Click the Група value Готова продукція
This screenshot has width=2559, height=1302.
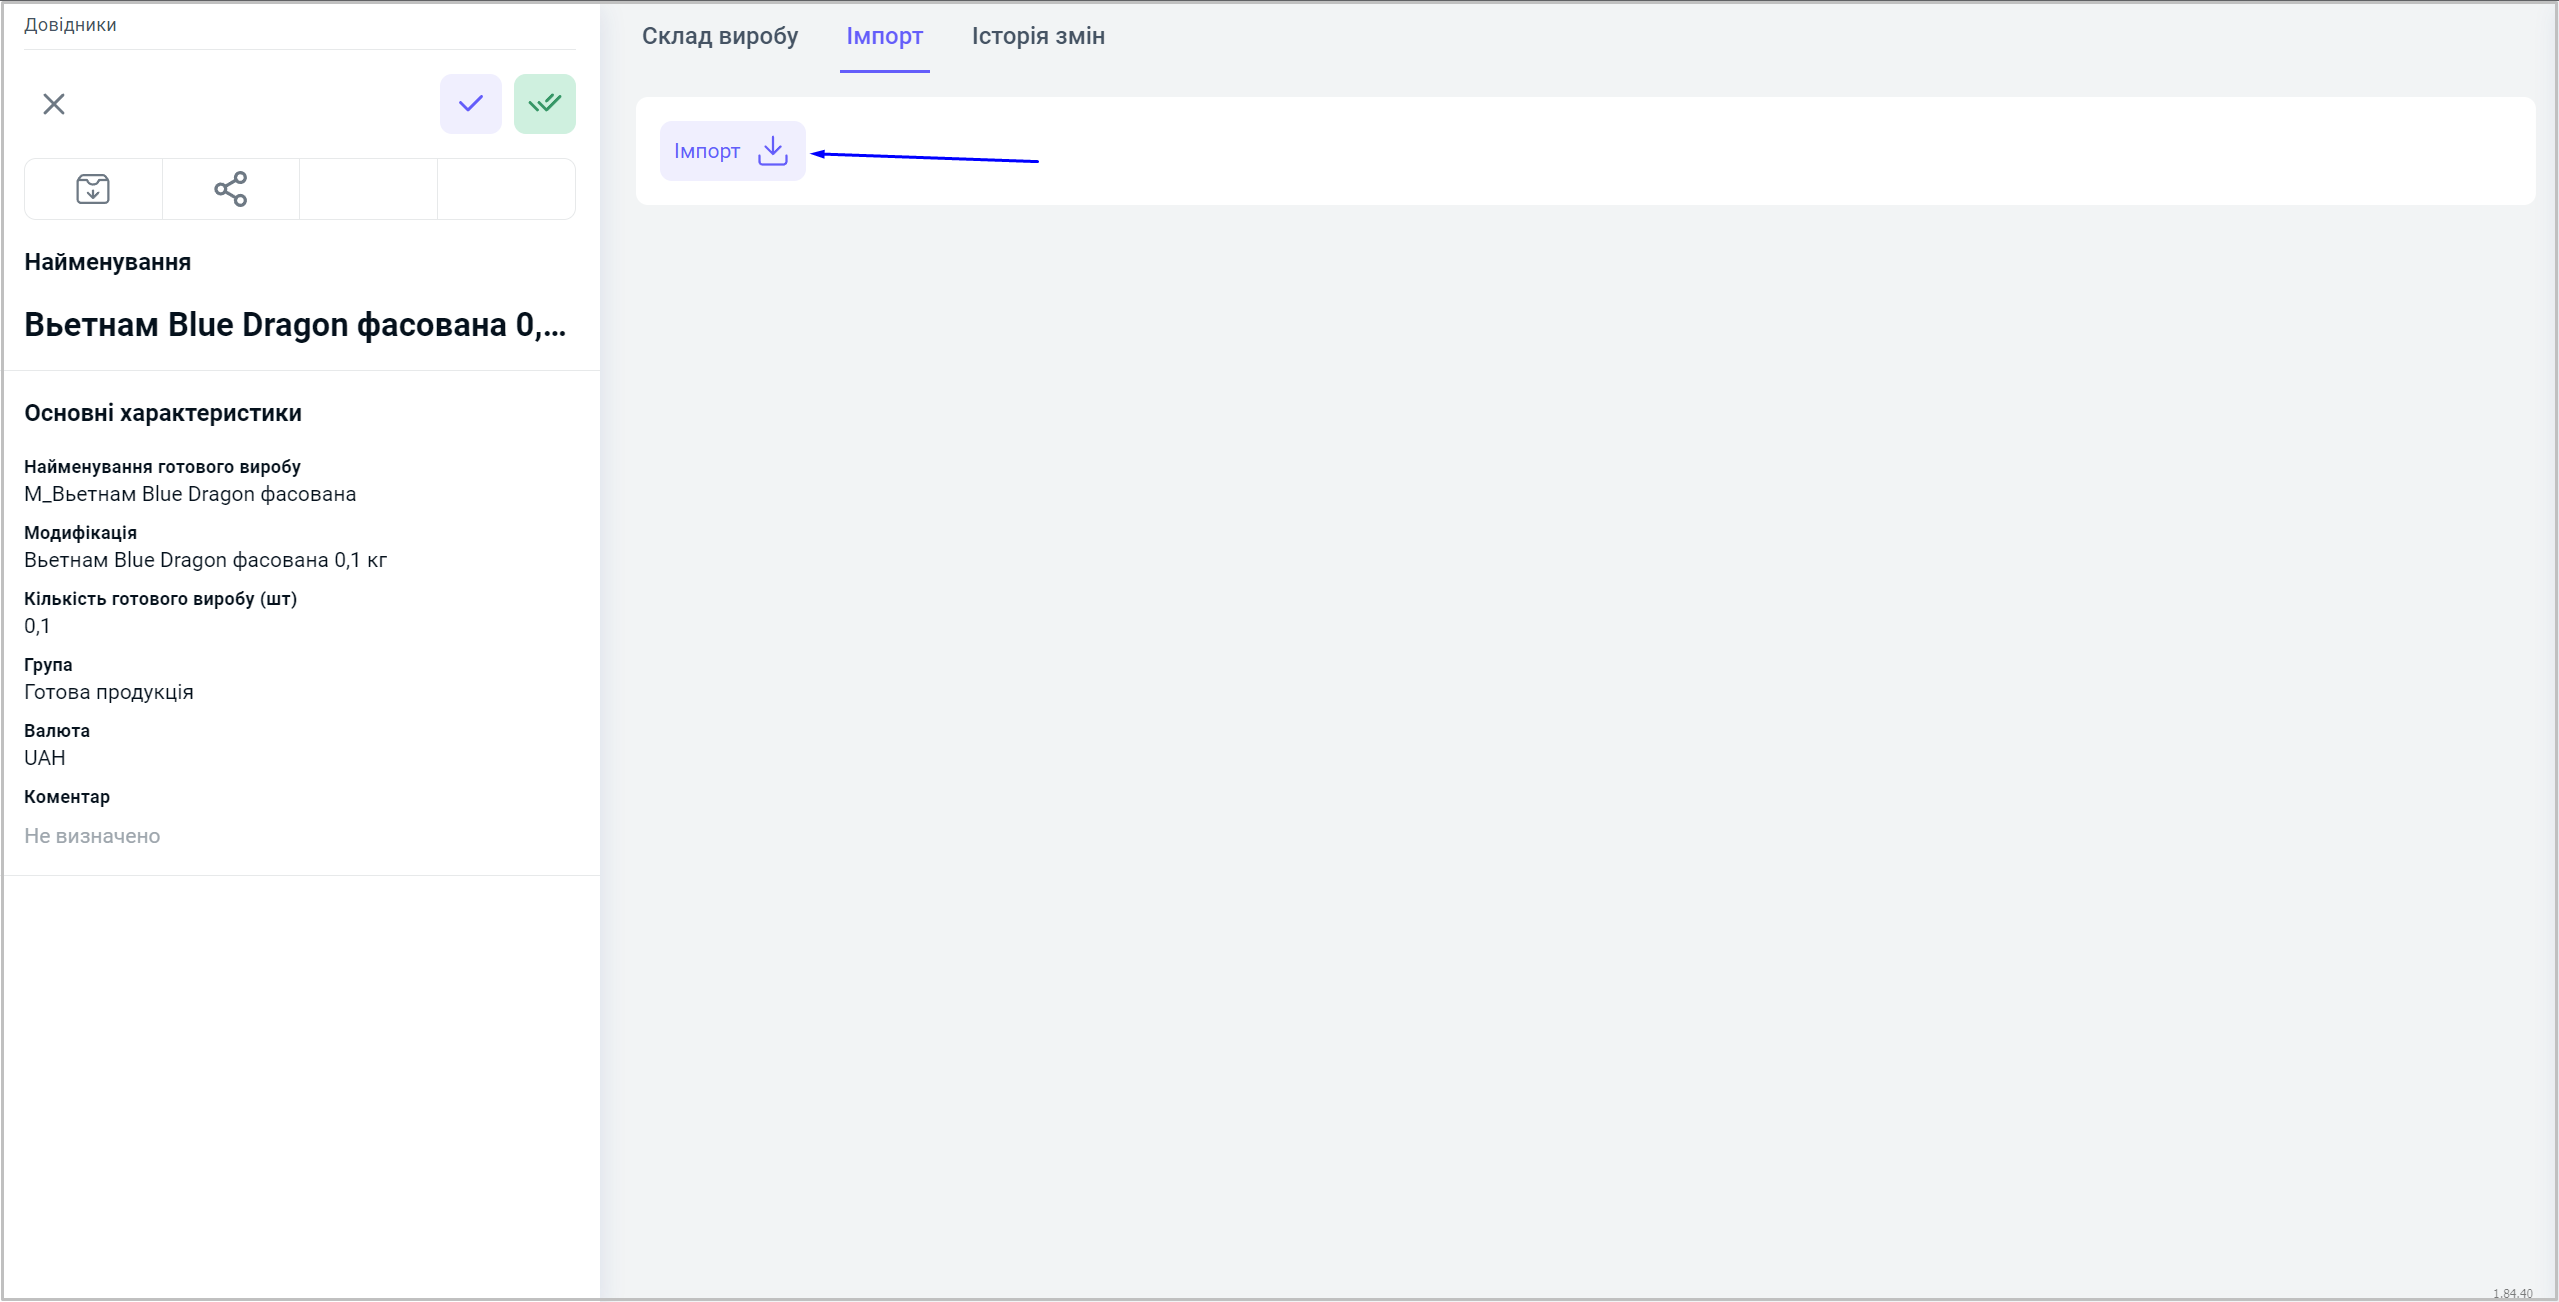click(x=109, y=692)
